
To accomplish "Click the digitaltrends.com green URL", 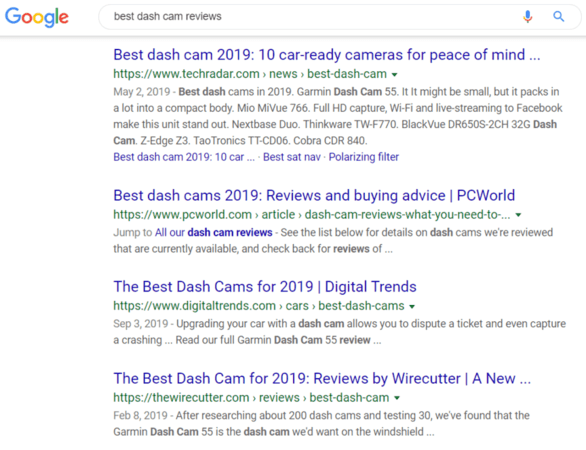I will 259,306.
